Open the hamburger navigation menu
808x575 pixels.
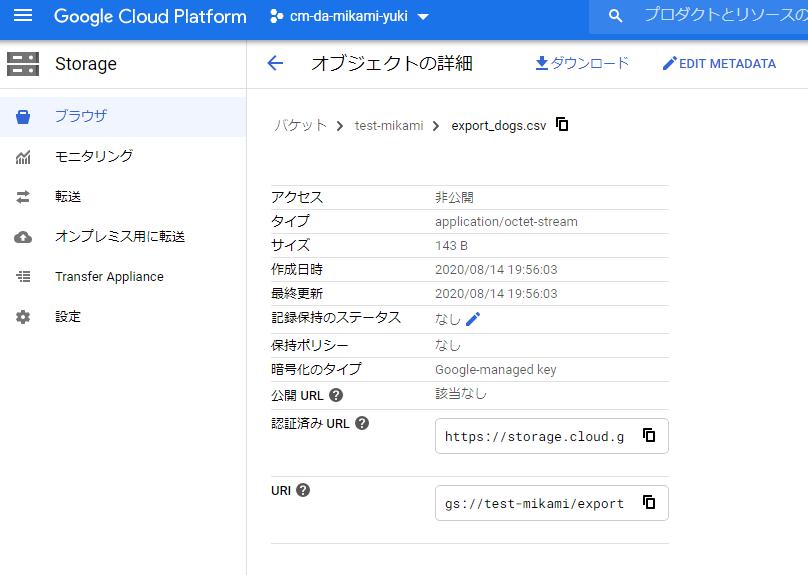(23, 16)
